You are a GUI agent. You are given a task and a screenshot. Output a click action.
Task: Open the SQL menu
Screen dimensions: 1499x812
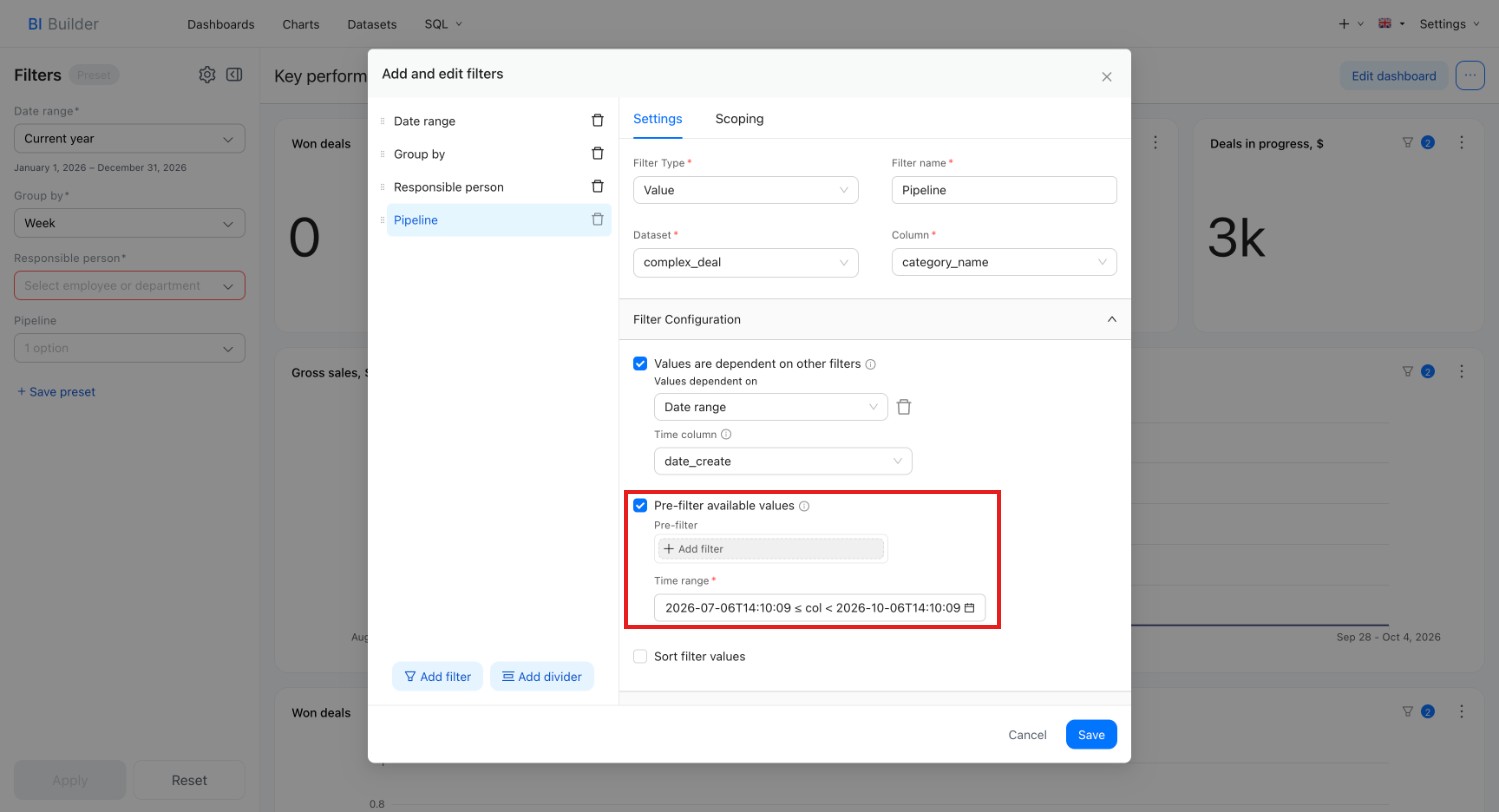point(443,24)
